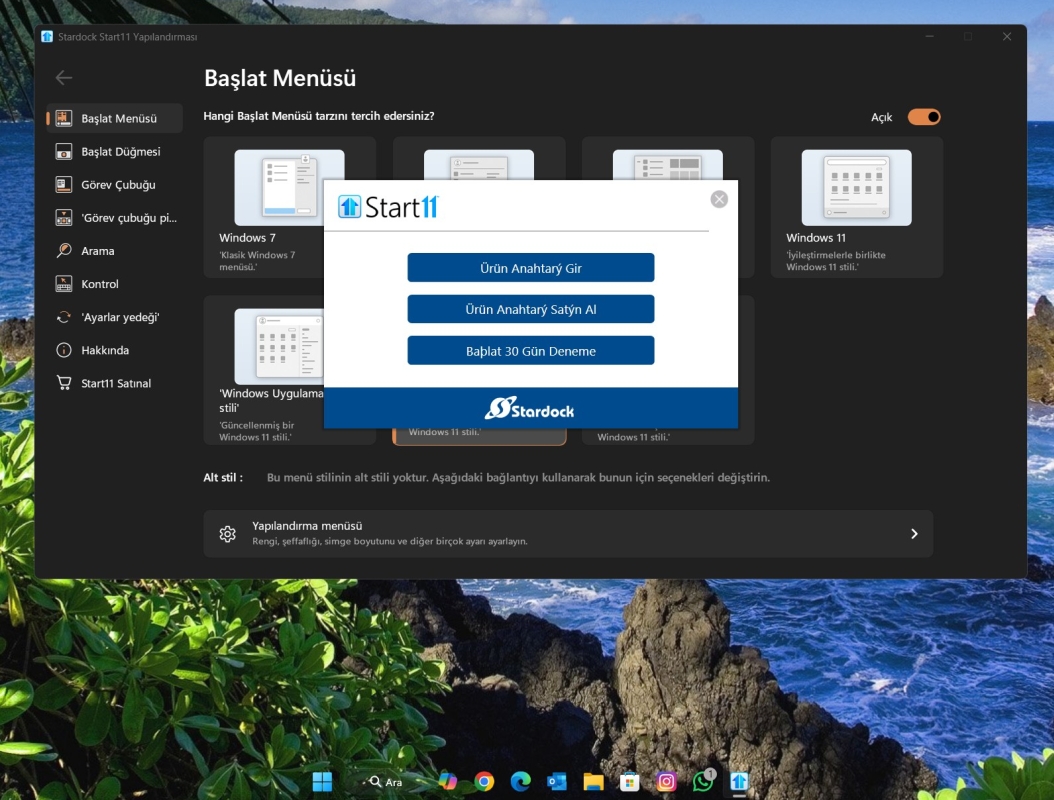Image resolution: width=1054 pixels, height=800 pixels.
Task: Open the 'Görev çubuğu pi...' sidebar item
Action: (127, 218)
